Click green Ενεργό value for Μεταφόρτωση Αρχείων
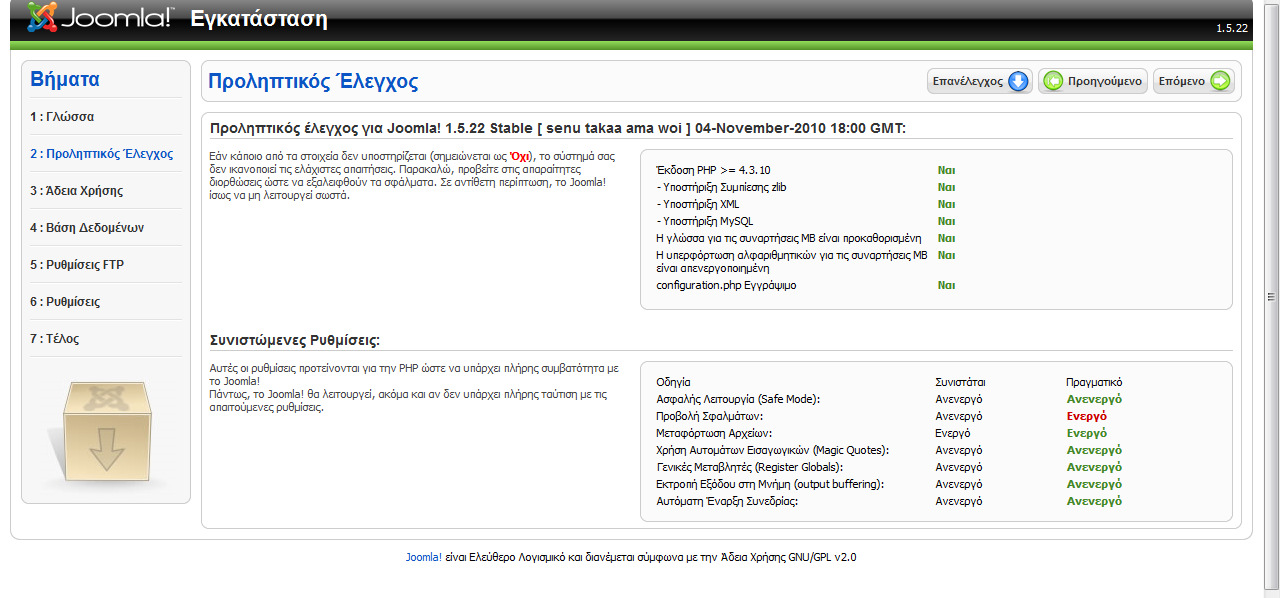 1087,433
